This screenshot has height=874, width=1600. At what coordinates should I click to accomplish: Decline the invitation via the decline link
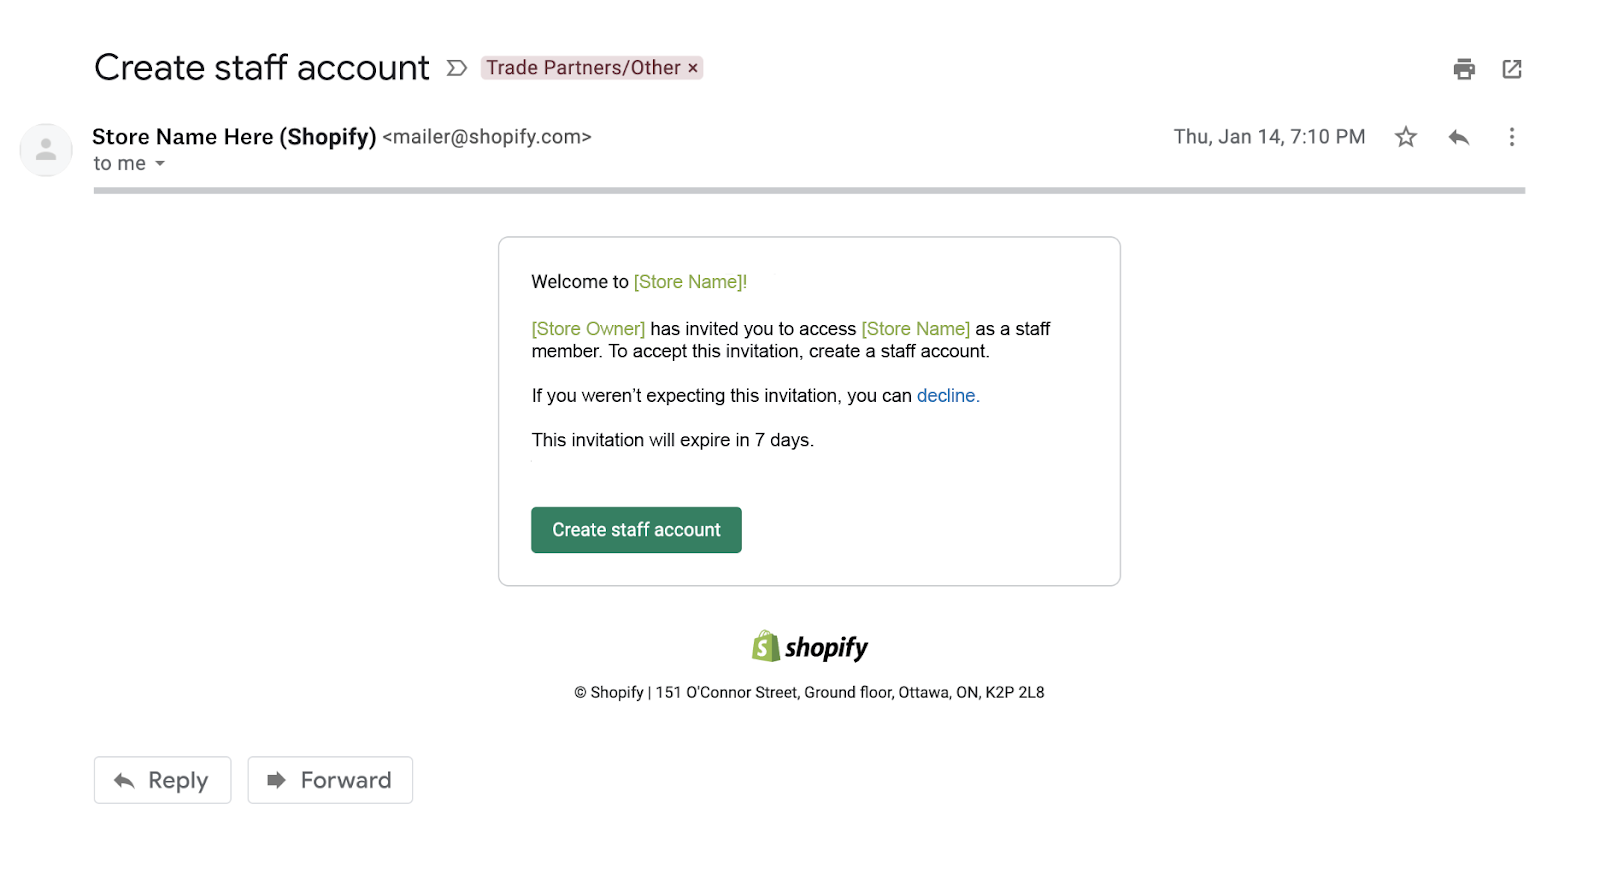(x=946, y=396)
